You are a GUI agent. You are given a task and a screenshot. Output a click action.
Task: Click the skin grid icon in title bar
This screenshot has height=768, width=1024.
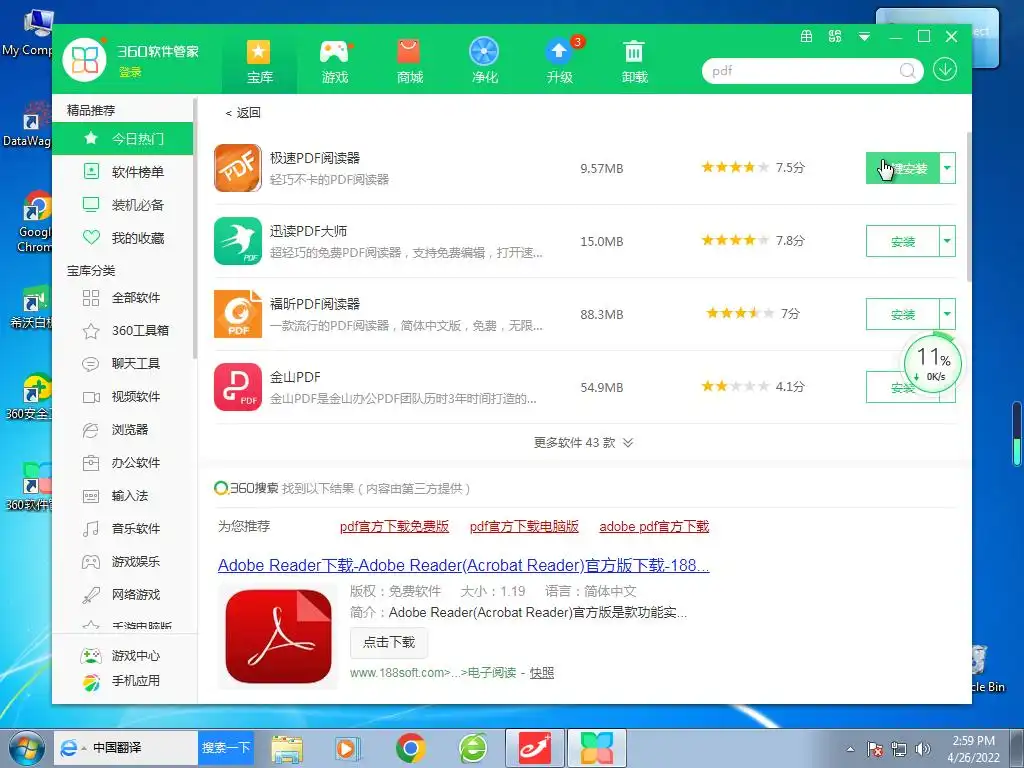point(807,37)
